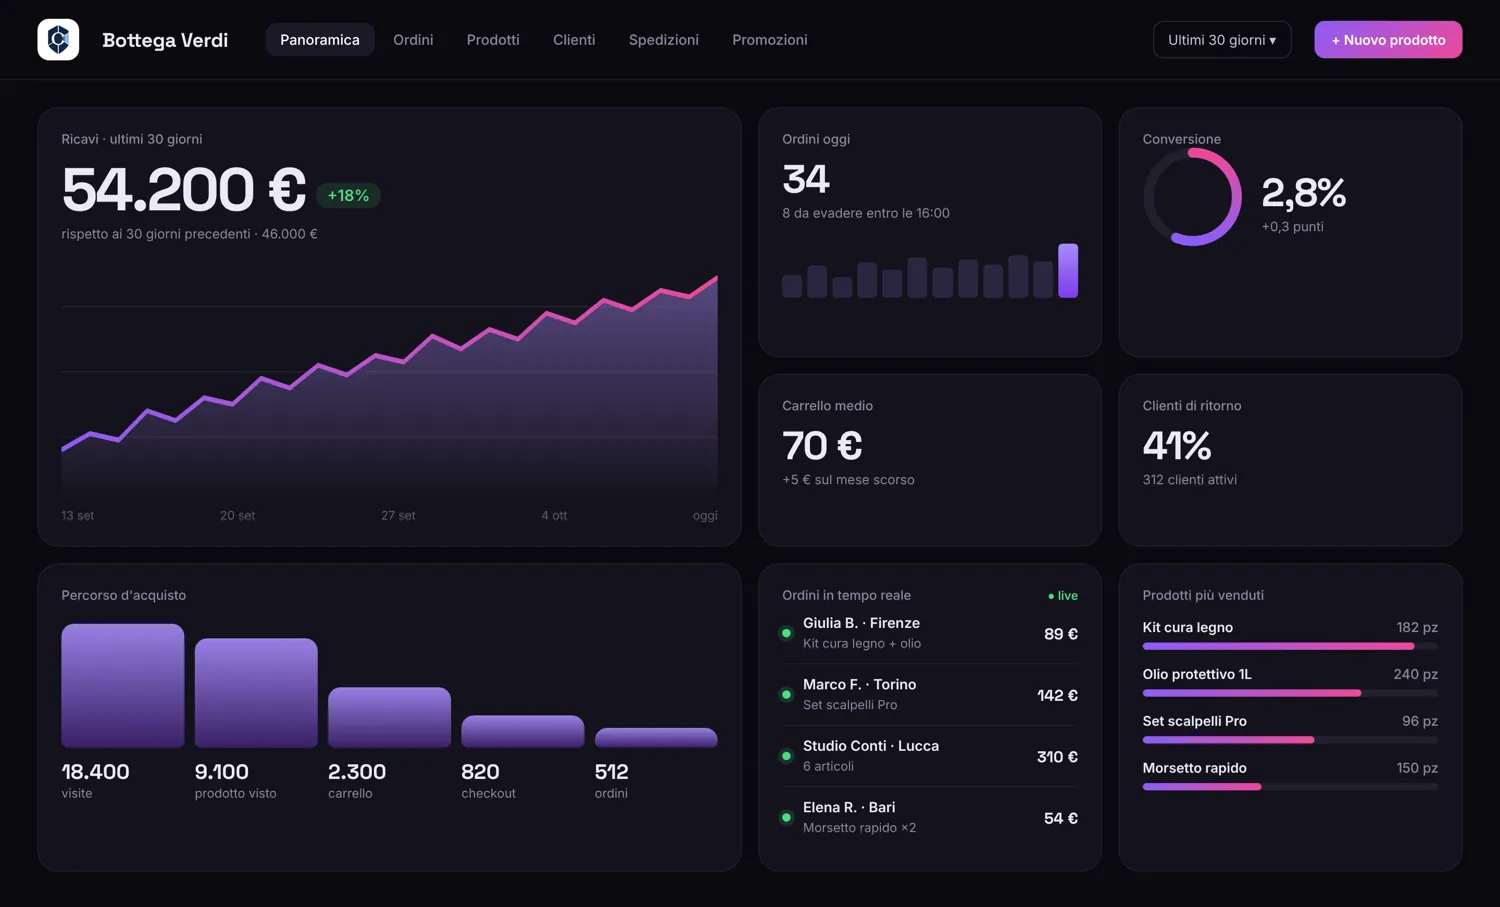The width and height of the screenshot is (1500, 907).
Task: Select the 2.300 carrello funnel bar
Action: (x=389, y=717)
